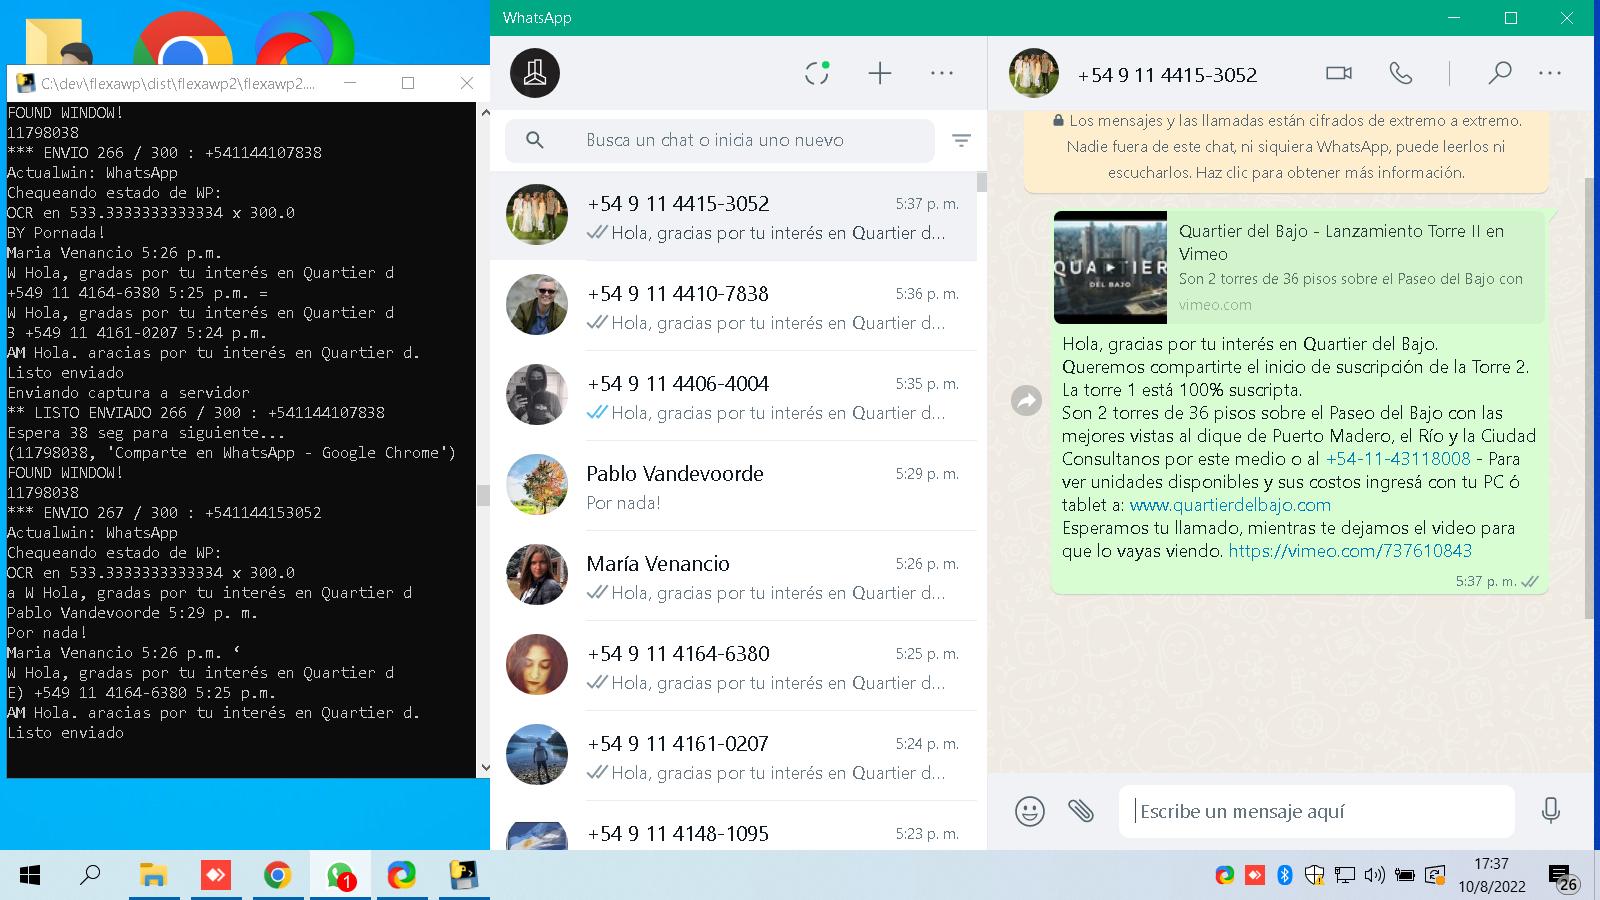Switch to Google Chrome in the taskbar

tap(277, 876)
